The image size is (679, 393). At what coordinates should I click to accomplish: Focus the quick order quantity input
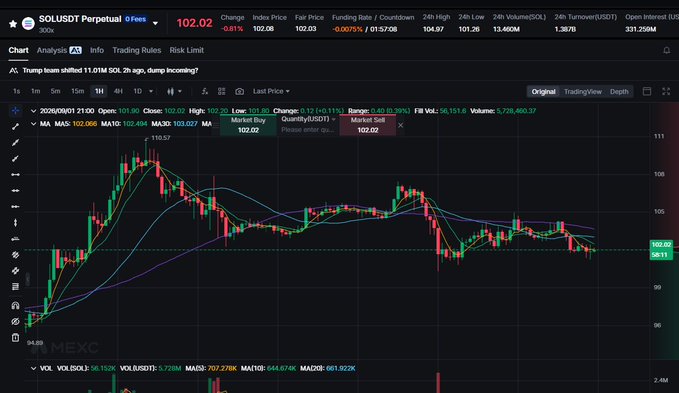308,130
